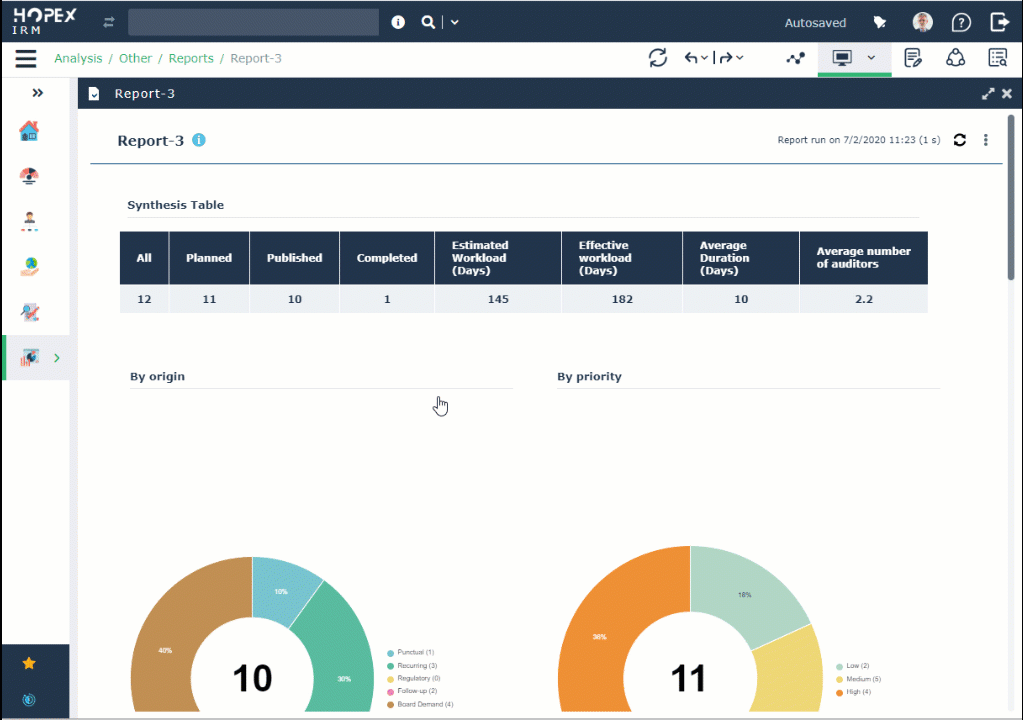1023x720 pixels.
Task: Click the Report-3 panel document icon
Action: click(94, 94)
